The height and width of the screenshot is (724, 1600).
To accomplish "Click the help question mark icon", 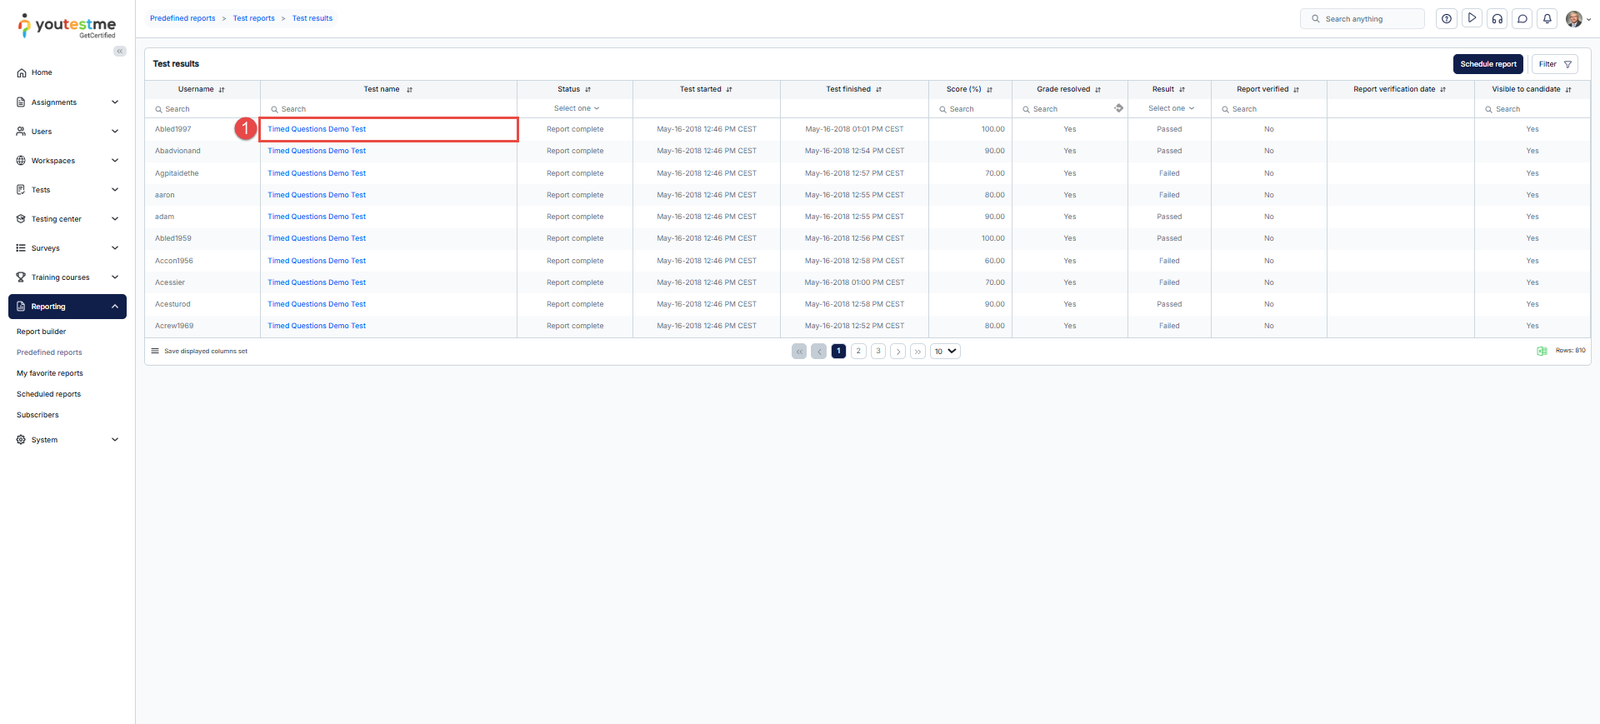I will (1446, 19).
